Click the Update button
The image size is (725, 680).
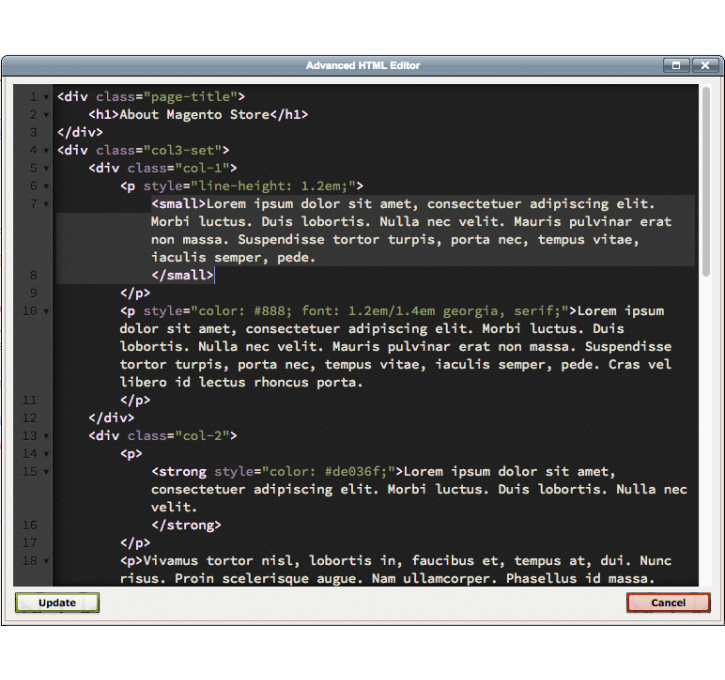click(x=57, y=603)
